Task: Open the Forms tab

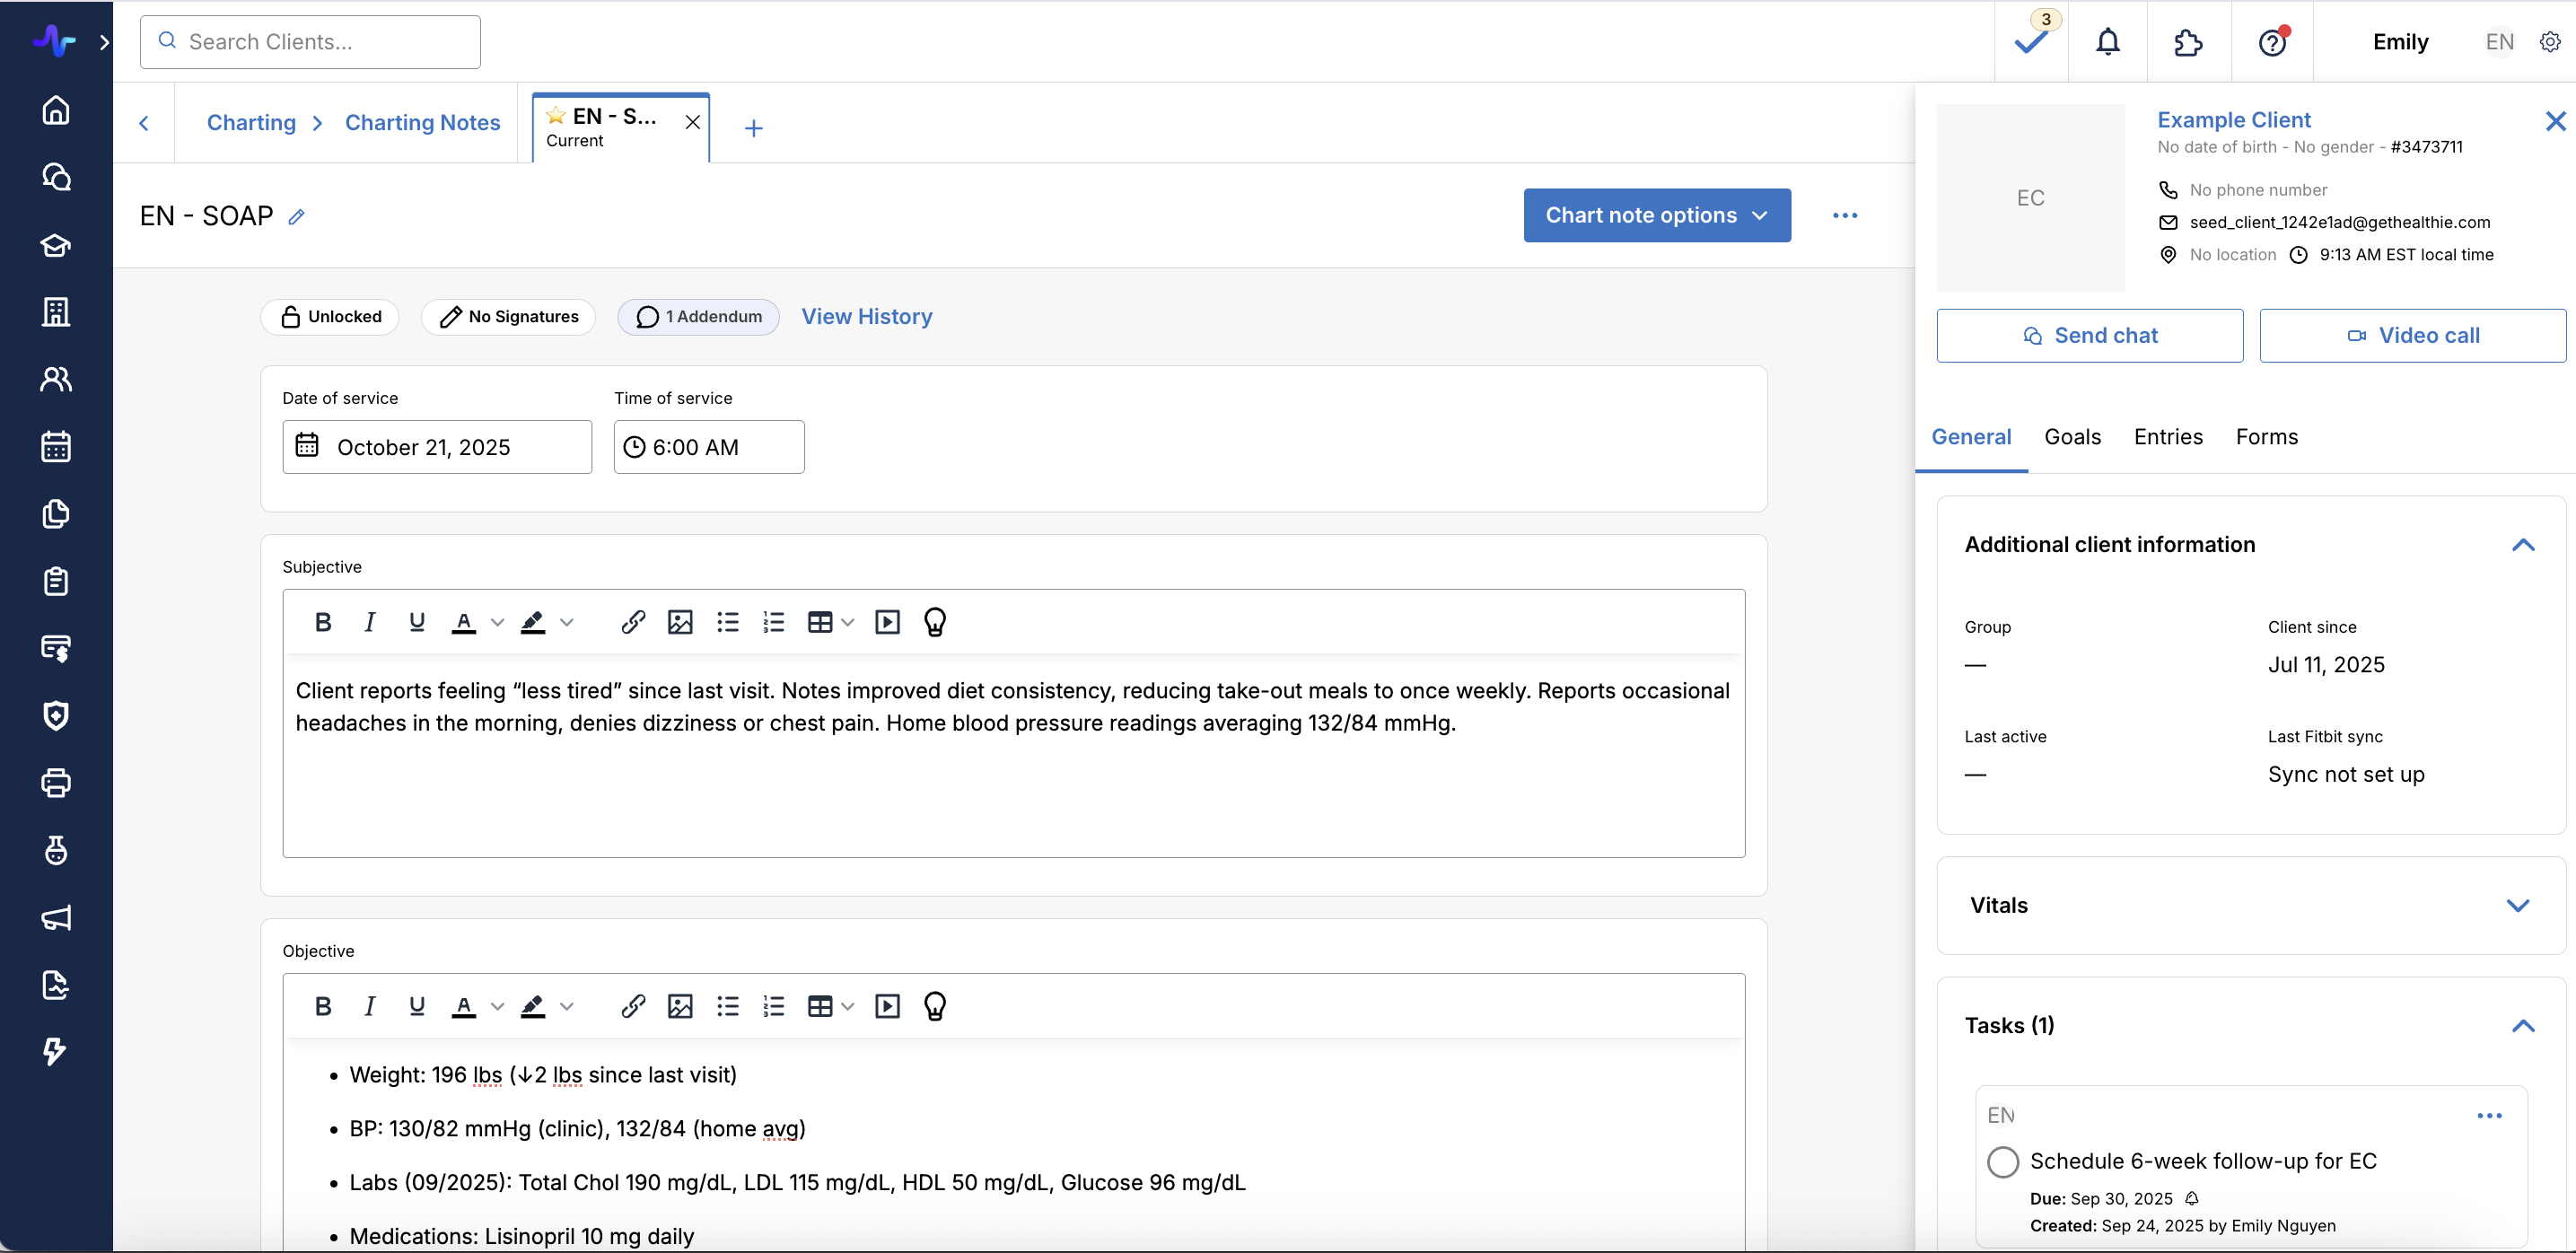Action: 2266,437
